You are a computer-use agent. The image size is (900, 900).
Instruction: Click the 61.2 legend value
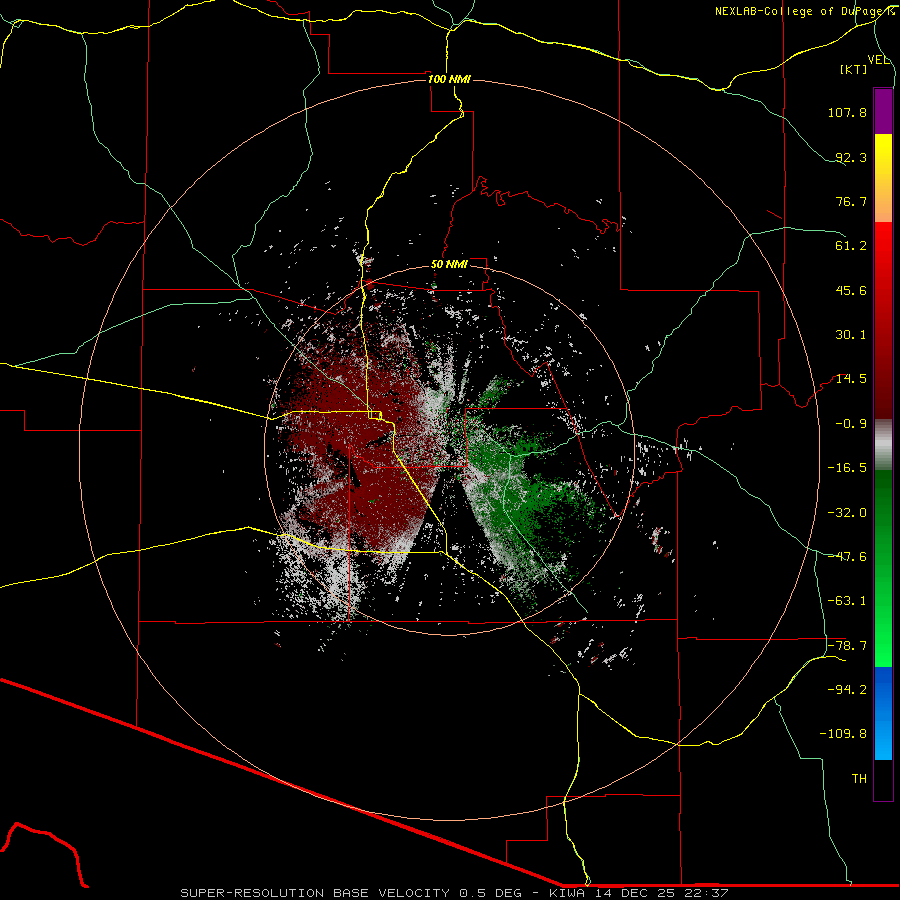(851, 246)
